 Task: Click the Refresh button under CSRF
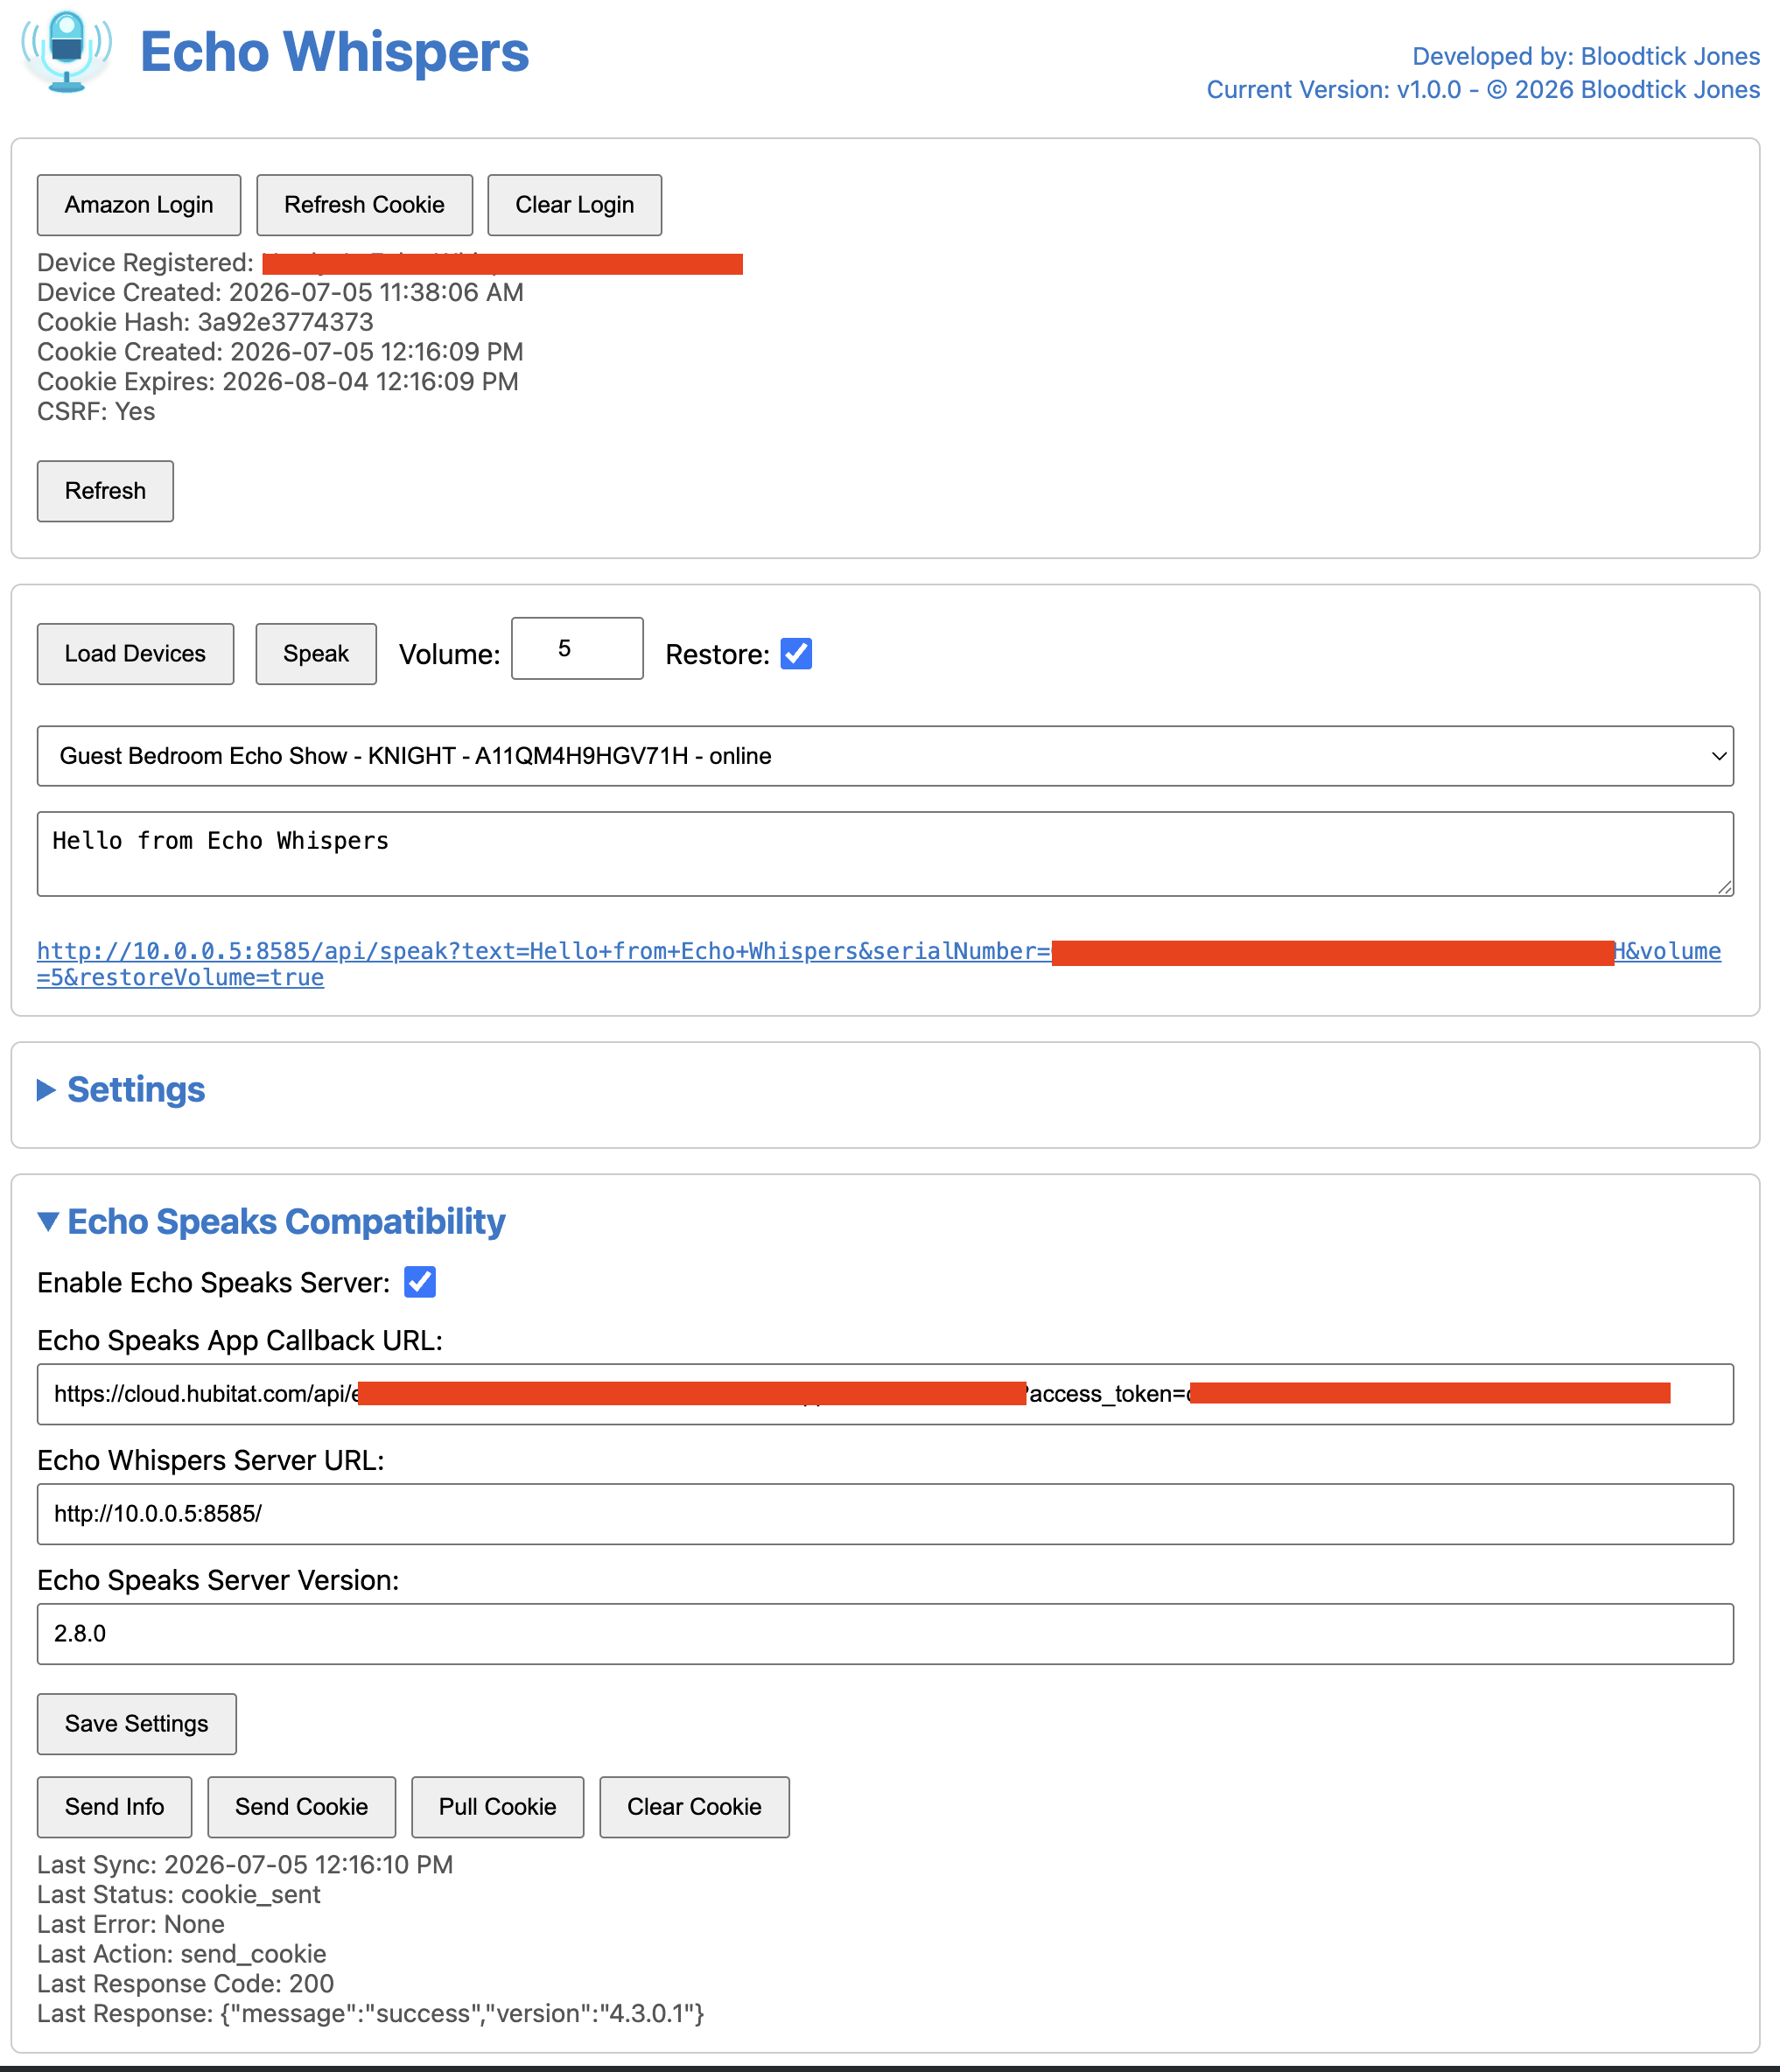[x=105, y=491]
